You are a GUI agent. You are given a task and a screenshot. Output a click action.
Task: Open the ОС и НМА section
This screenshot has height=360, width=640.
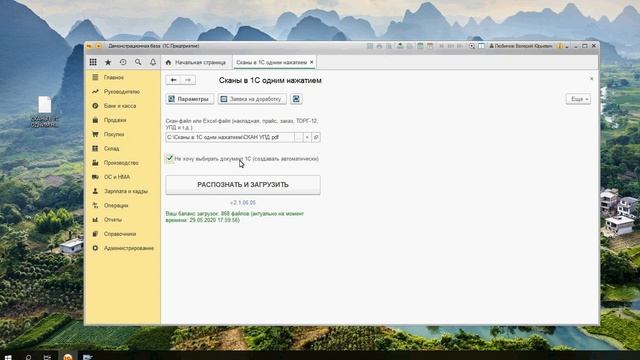pyautogui.click(x=117, y=177)
